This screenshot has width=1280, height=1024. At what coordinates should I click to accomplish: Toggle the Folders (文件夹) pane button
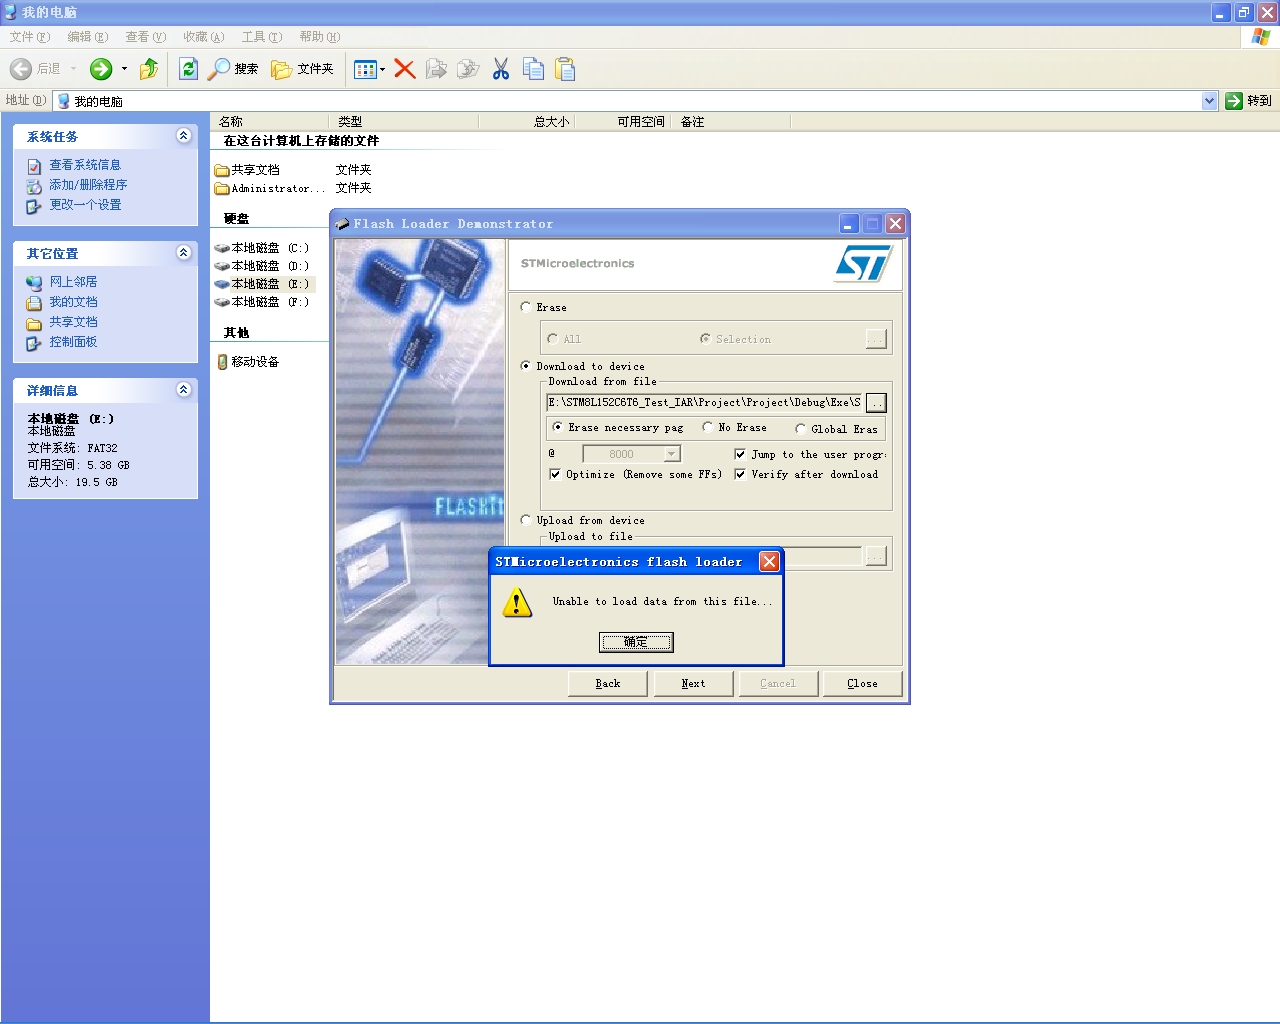coord(302,69)
